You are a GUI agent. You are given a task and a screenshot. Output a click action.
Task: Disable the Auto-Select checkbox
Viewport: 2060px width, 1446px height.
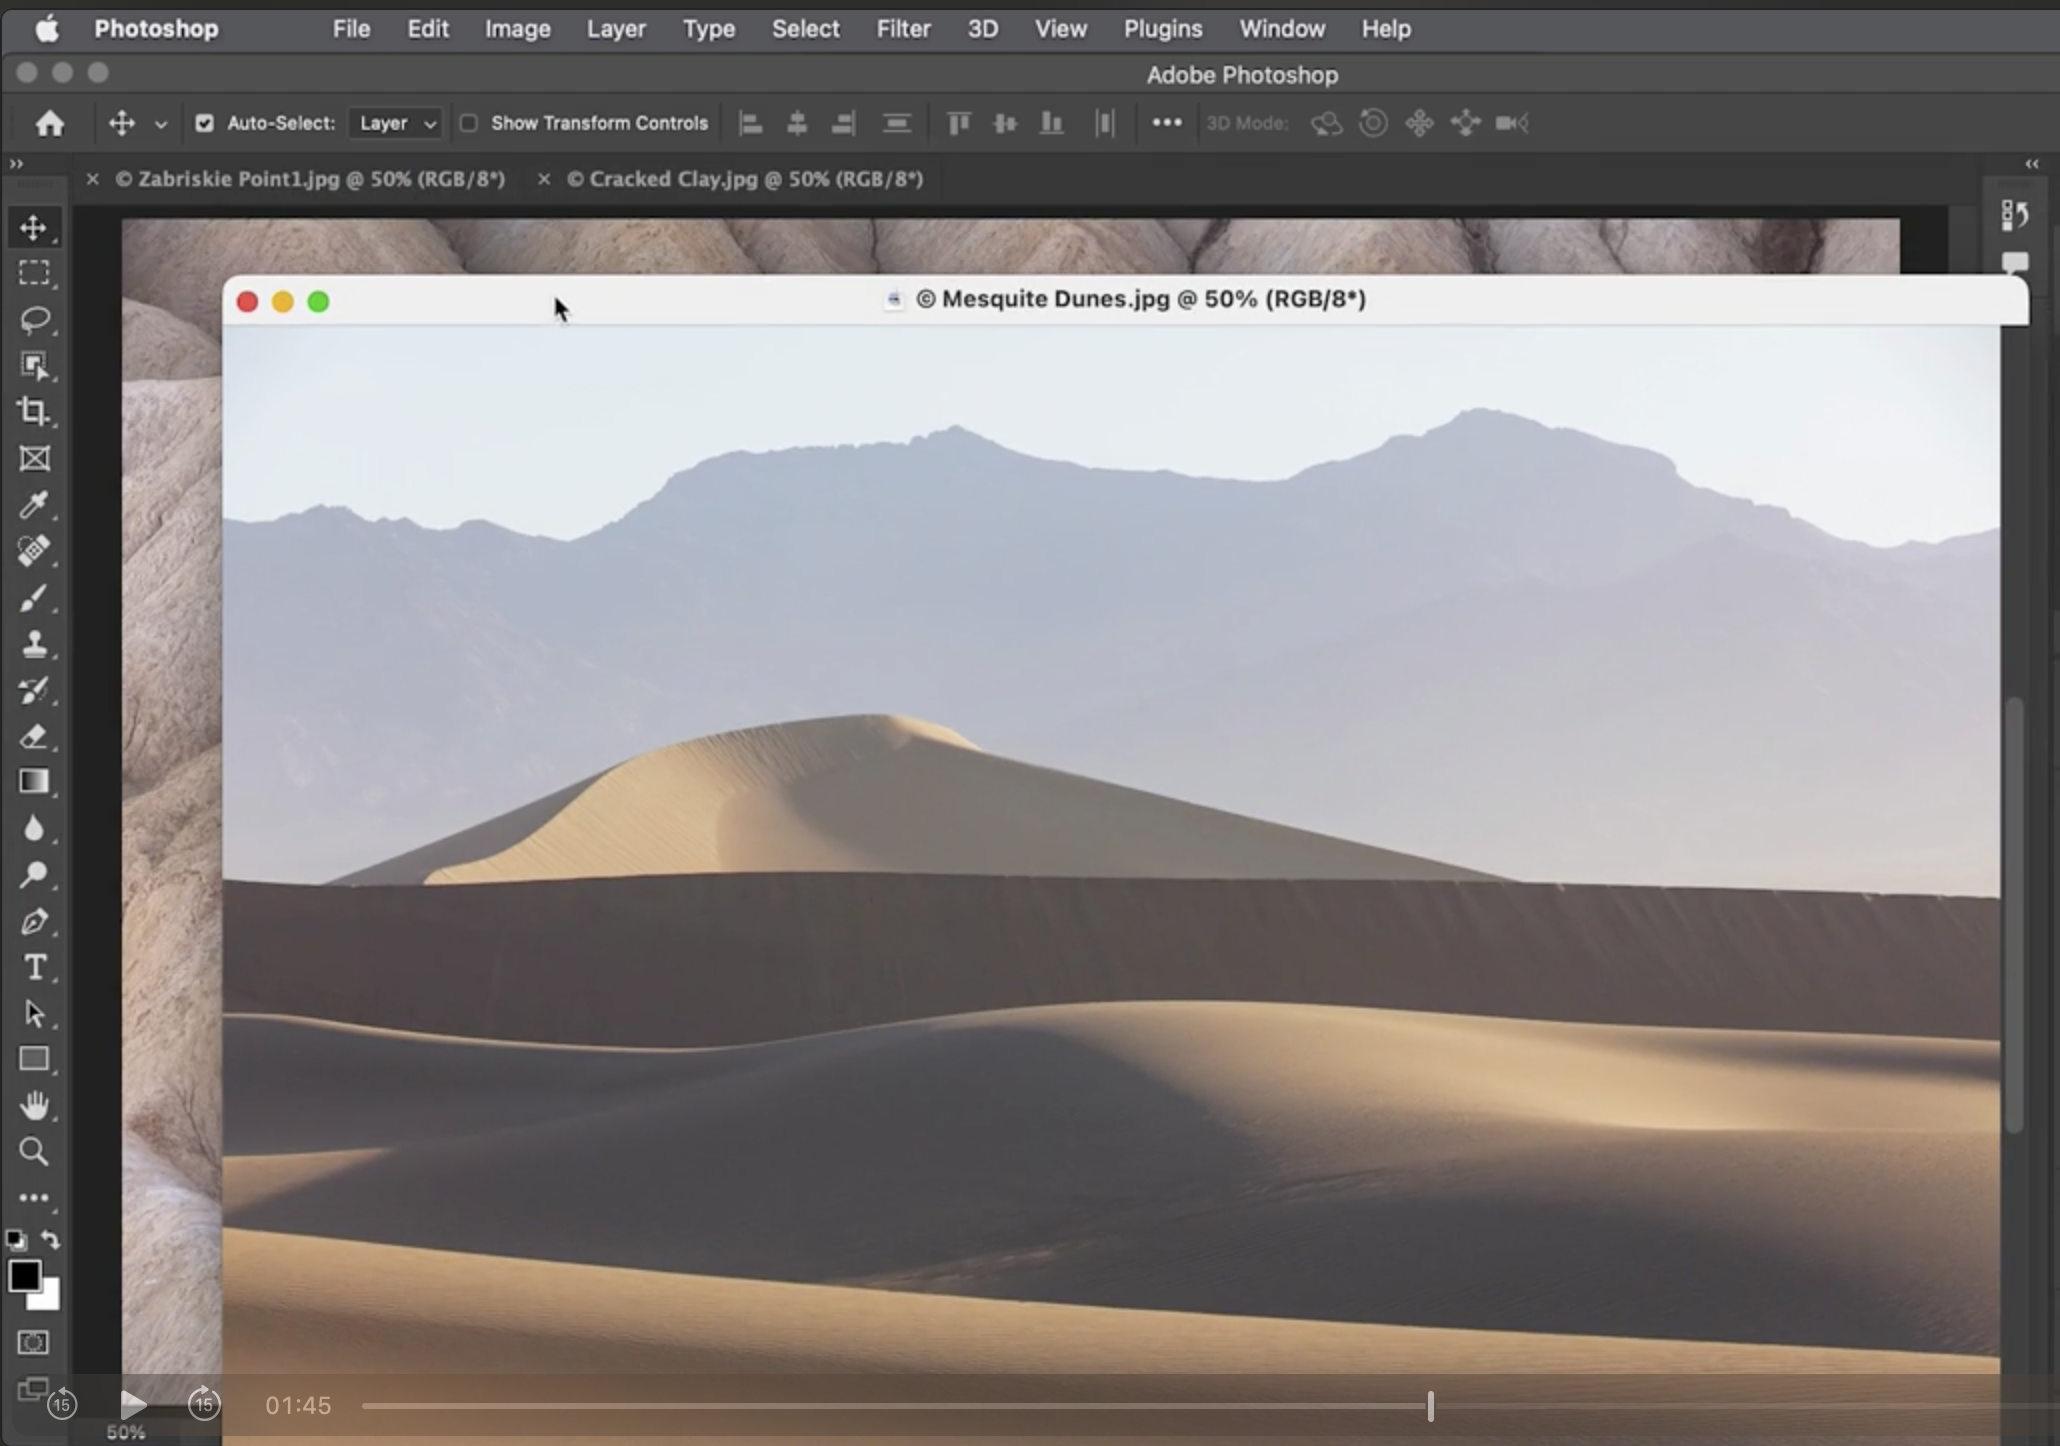pyautogui.click(x=204, y=123)
